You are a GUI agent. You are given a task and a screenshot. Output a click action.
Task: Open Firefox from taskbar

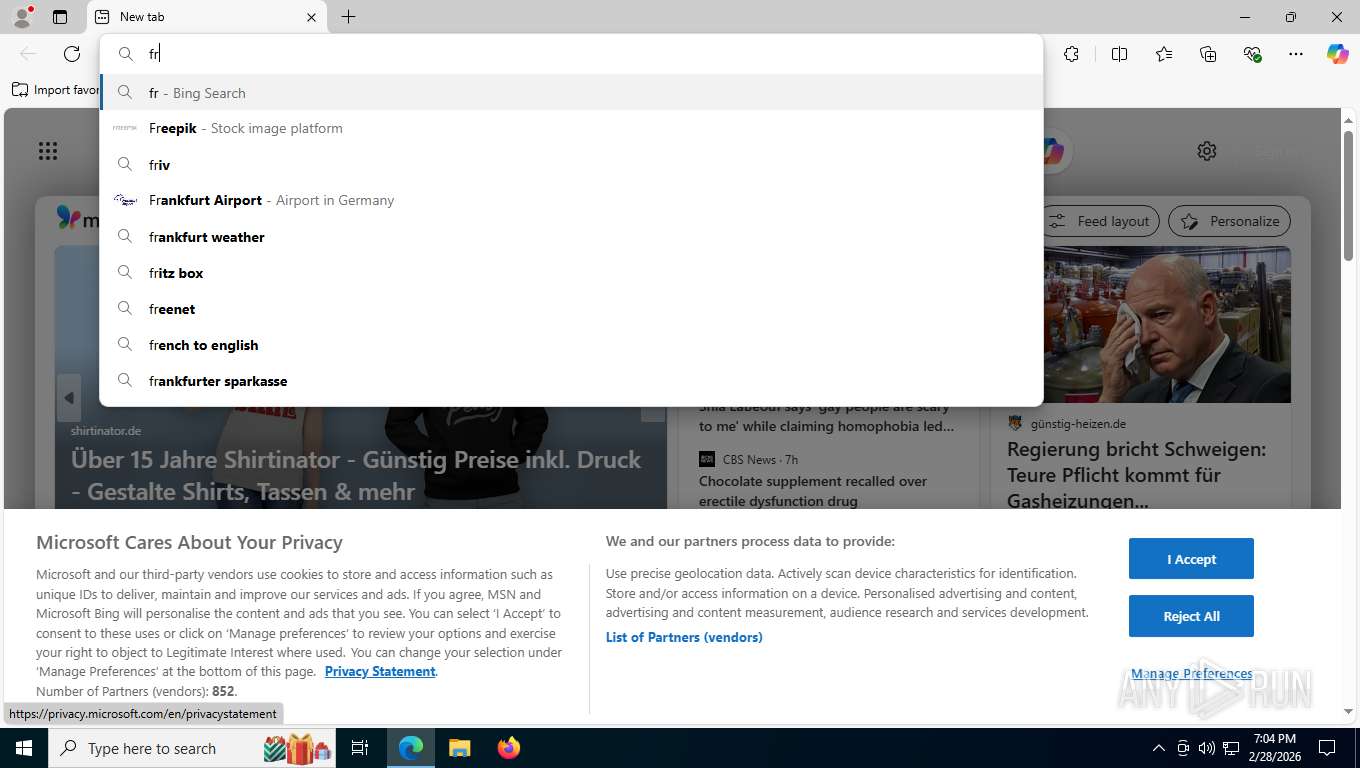(508, 748)
